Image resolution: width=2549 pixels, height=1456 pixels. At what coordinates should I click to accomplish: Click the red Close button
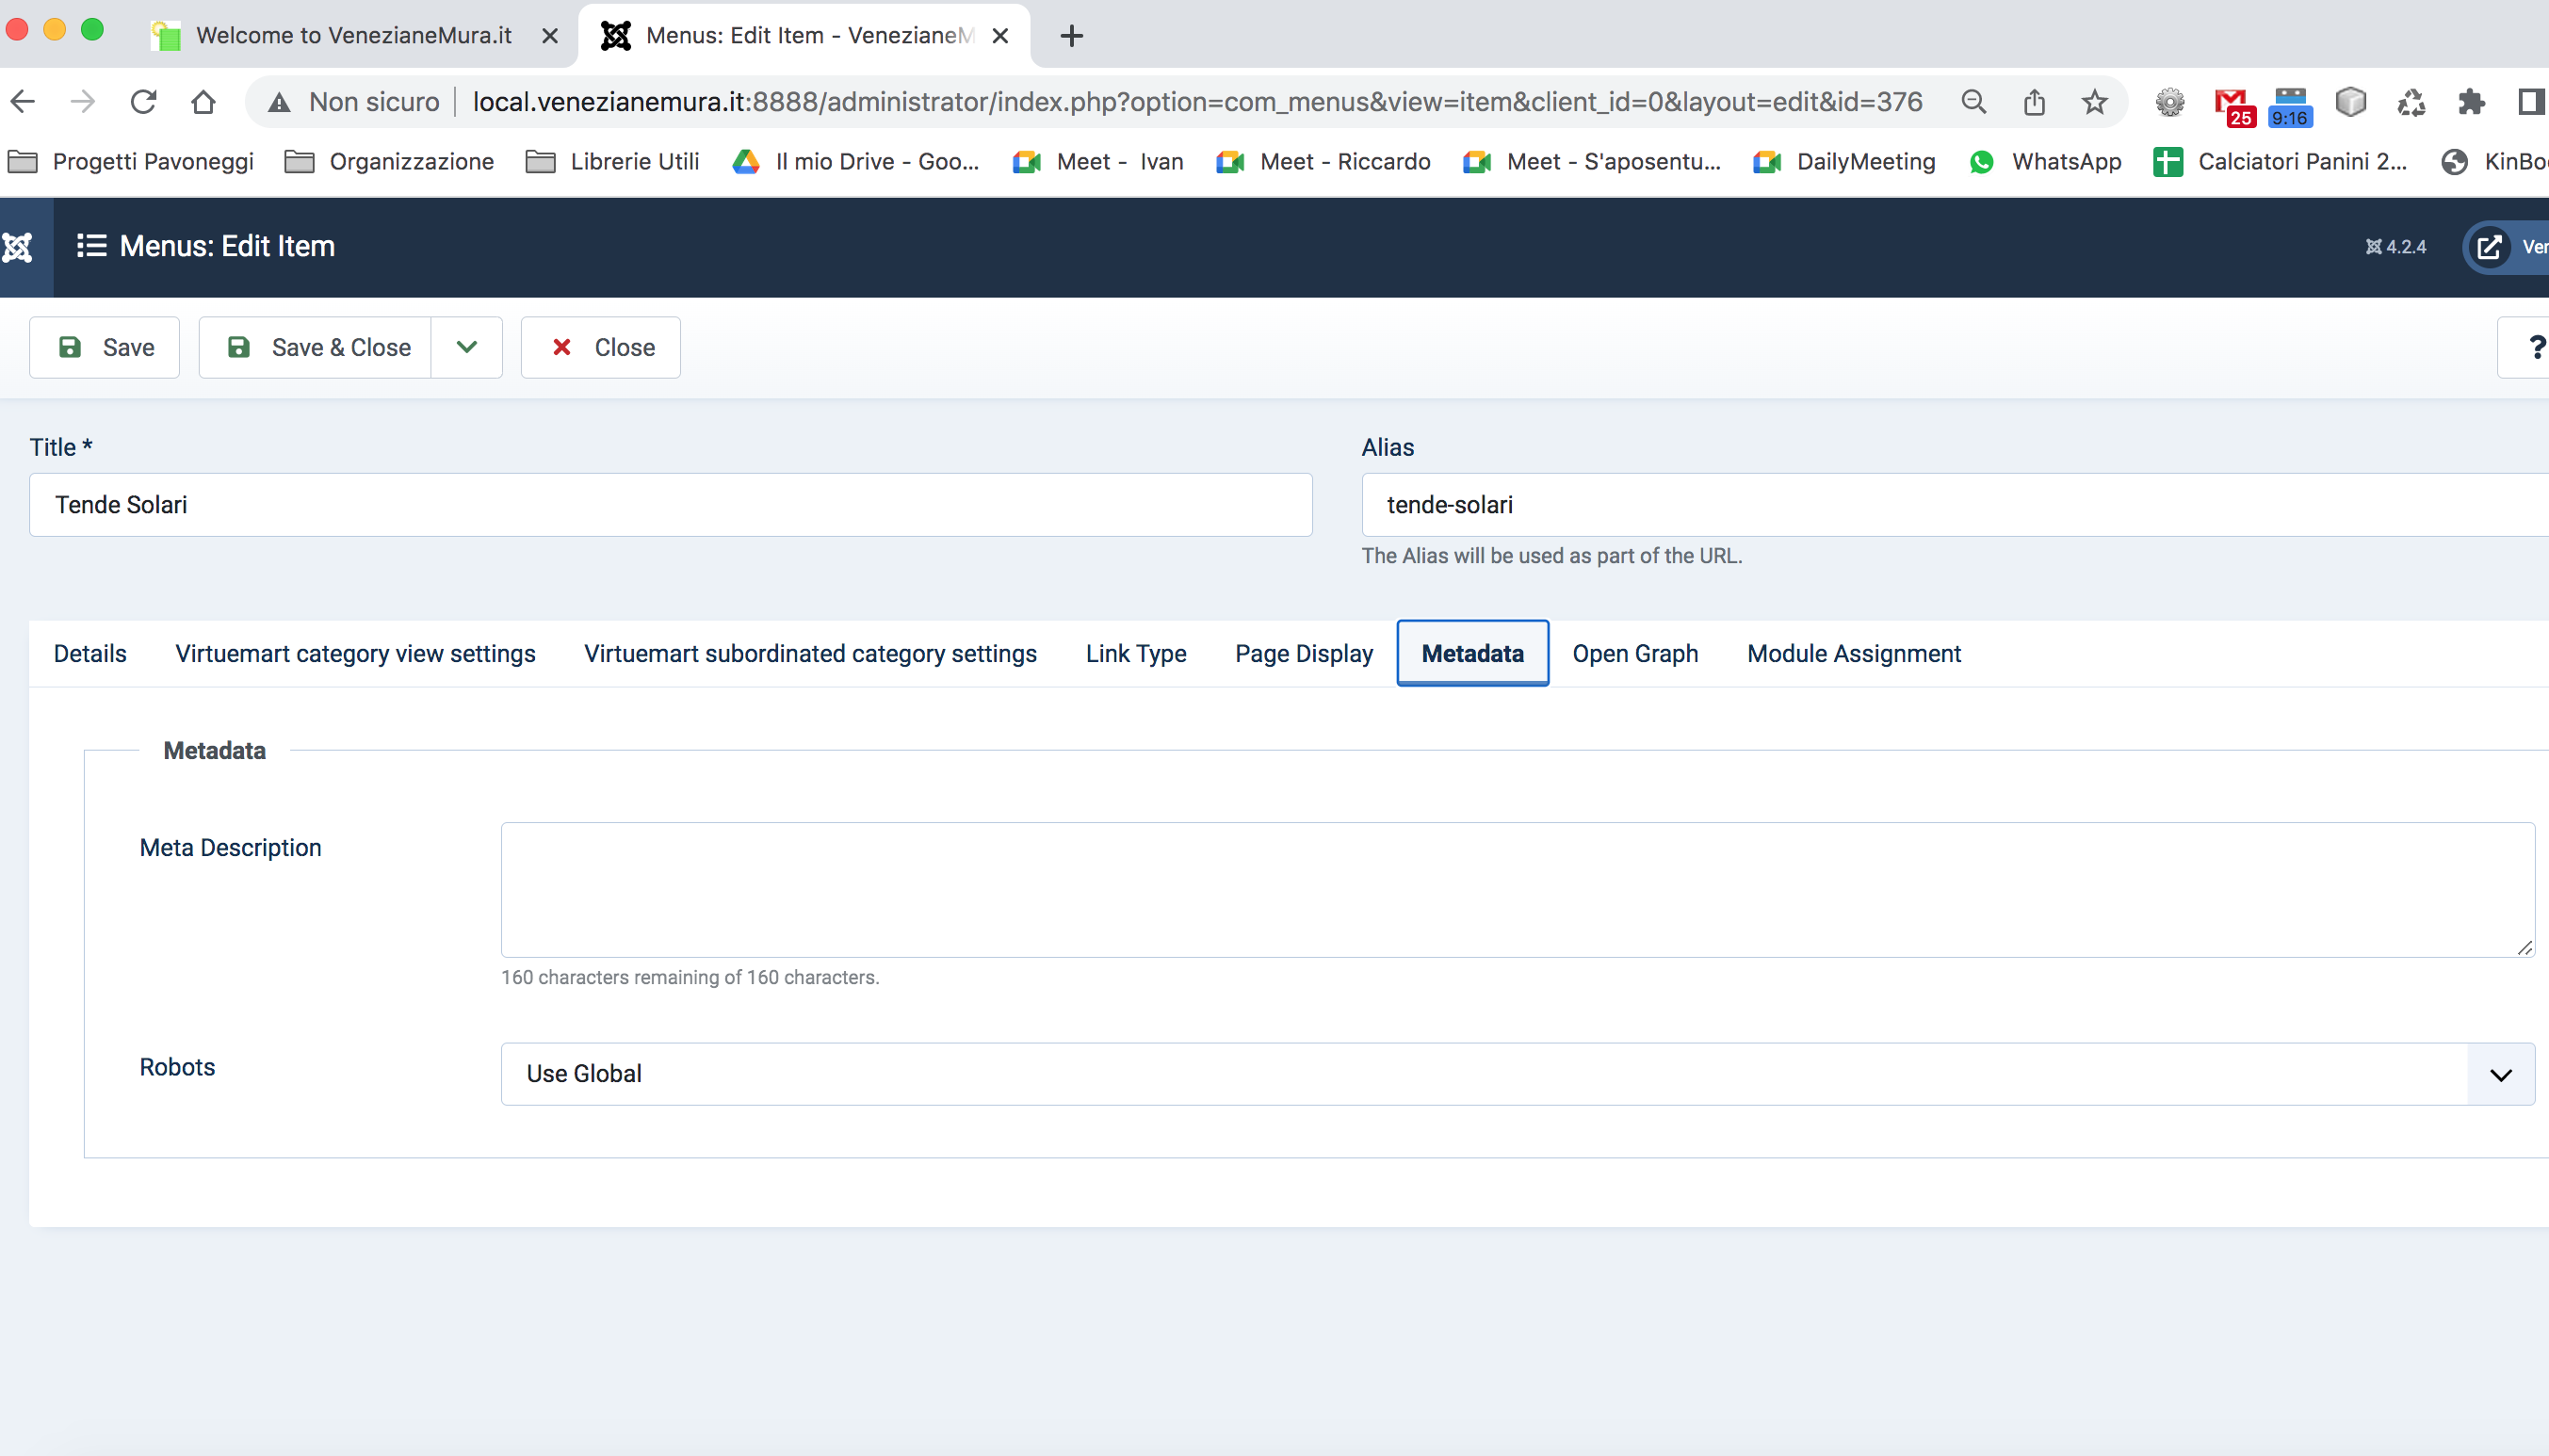(x=601, y=347)
